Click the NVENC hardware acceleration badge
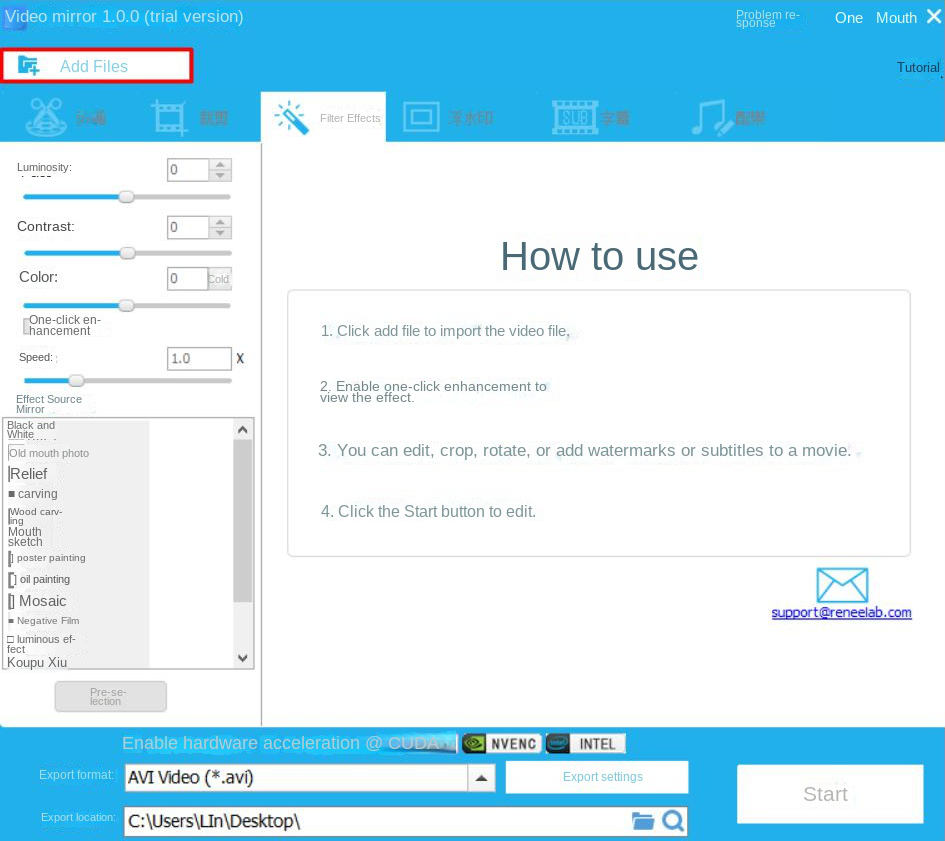 click(501, 743)
